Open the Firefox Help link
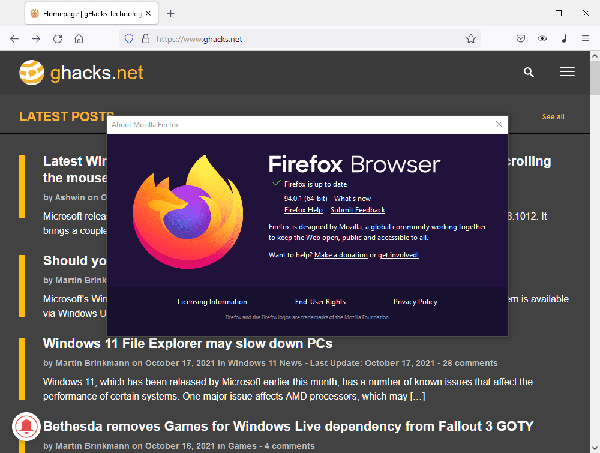600x453 pixels. pos(303,210)
